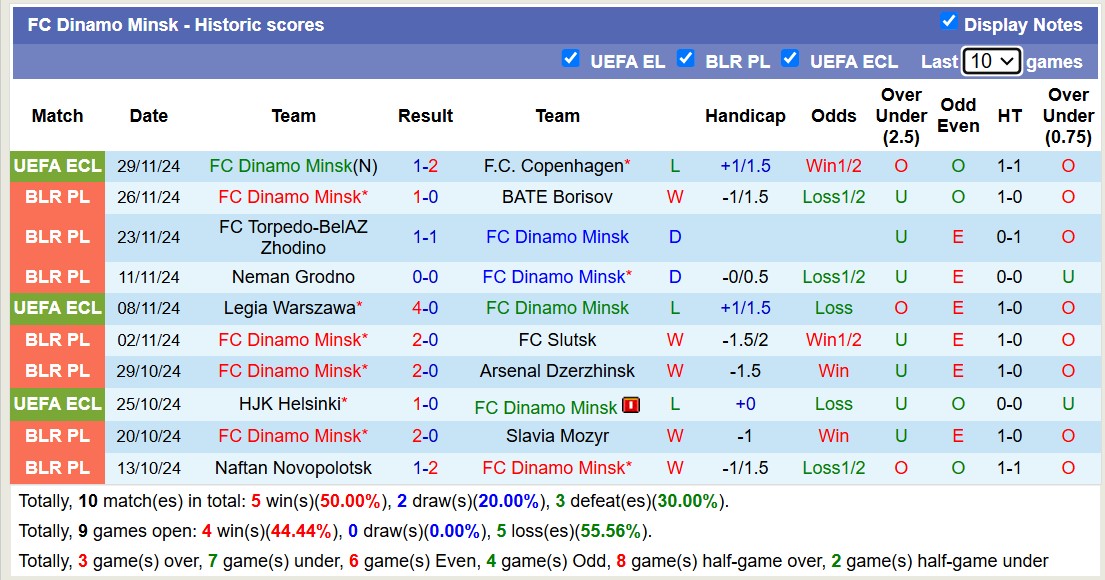Click the BLR PL tag for 26/11/24 match

(57, 197)
